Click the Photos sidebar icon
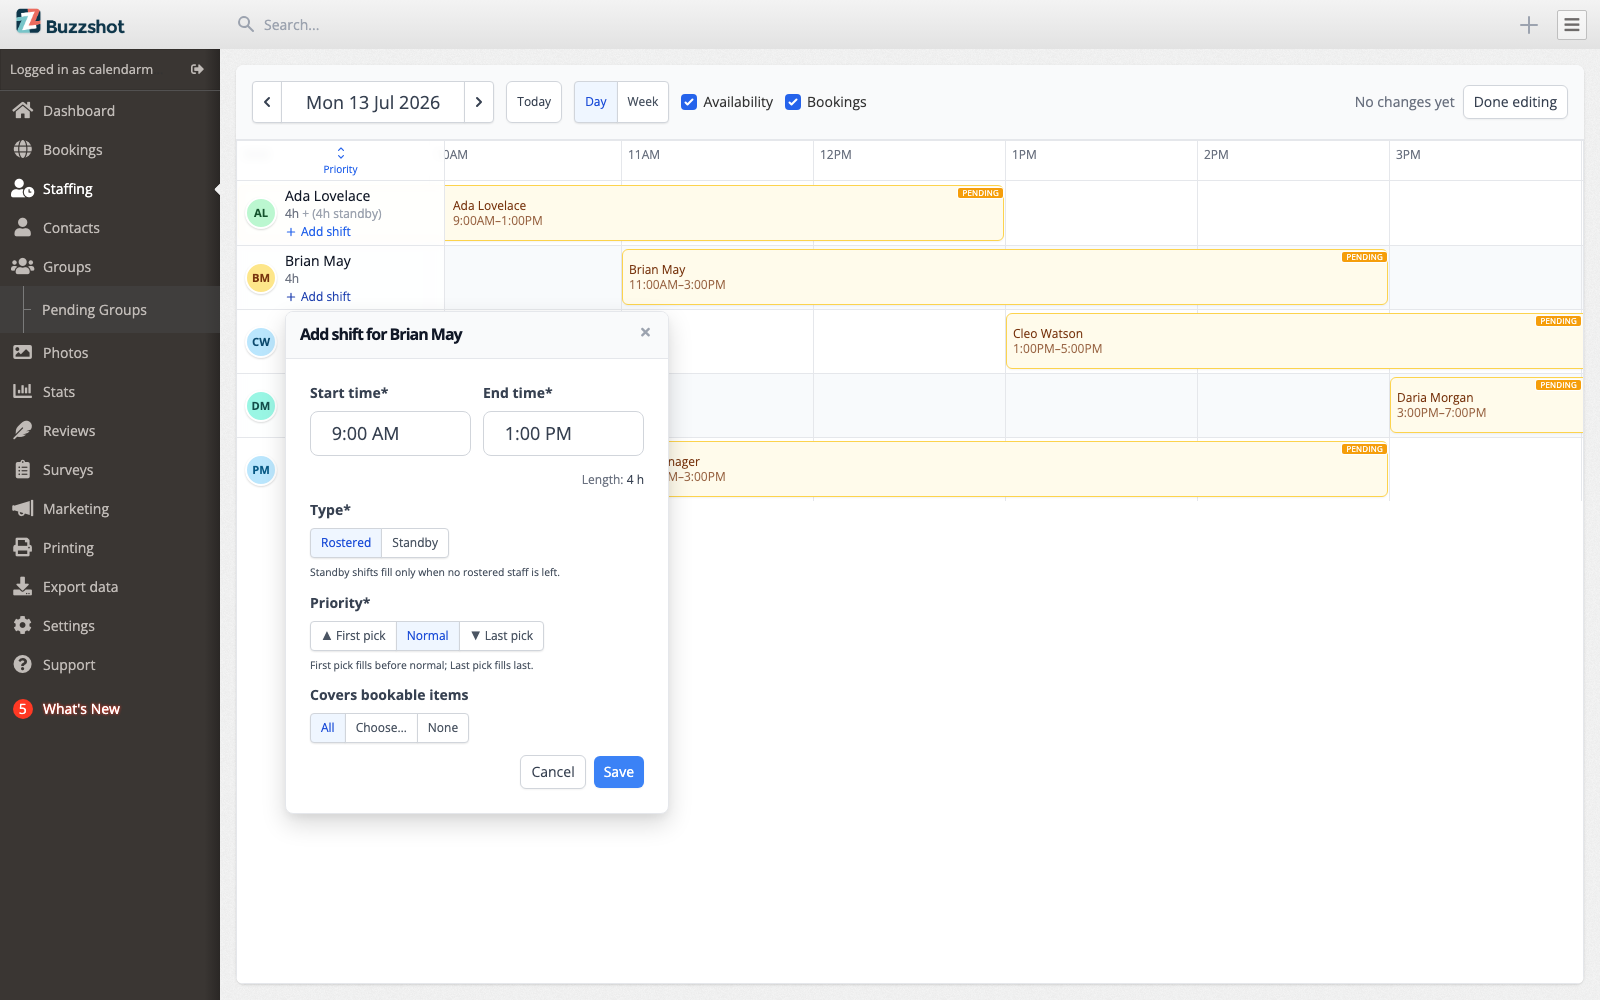 coord(22,353)
